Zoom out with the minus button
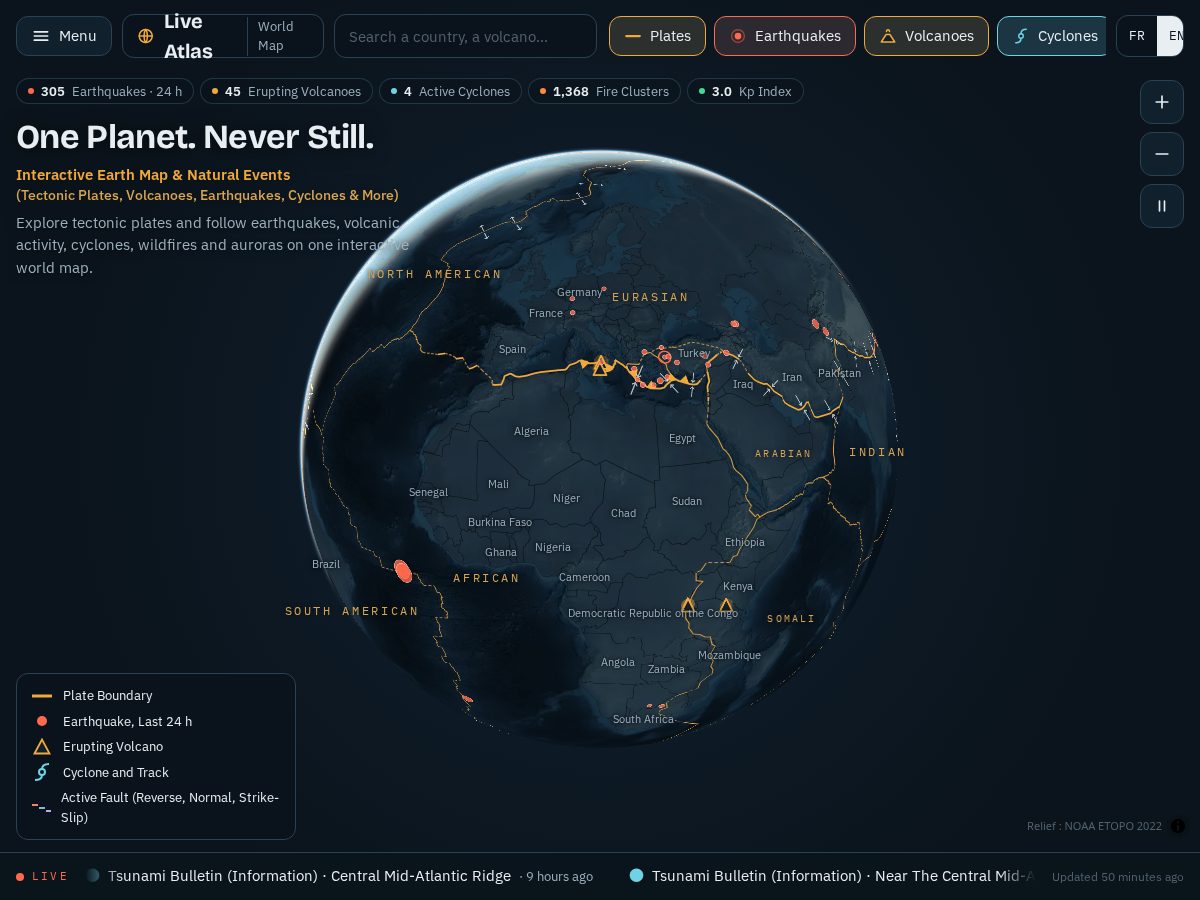This screenshot has width=1200, height=900. pyautogui.click(x=1162, y=154)
